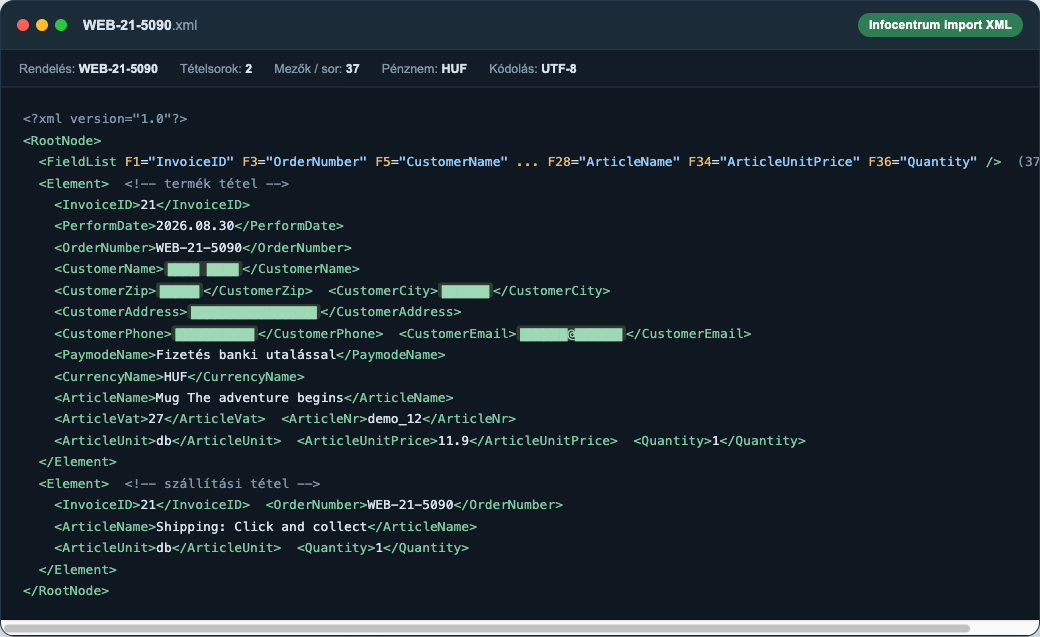Click the yellow minimize window button
This screenshot has width=1040, height=637.
(42, 25)
